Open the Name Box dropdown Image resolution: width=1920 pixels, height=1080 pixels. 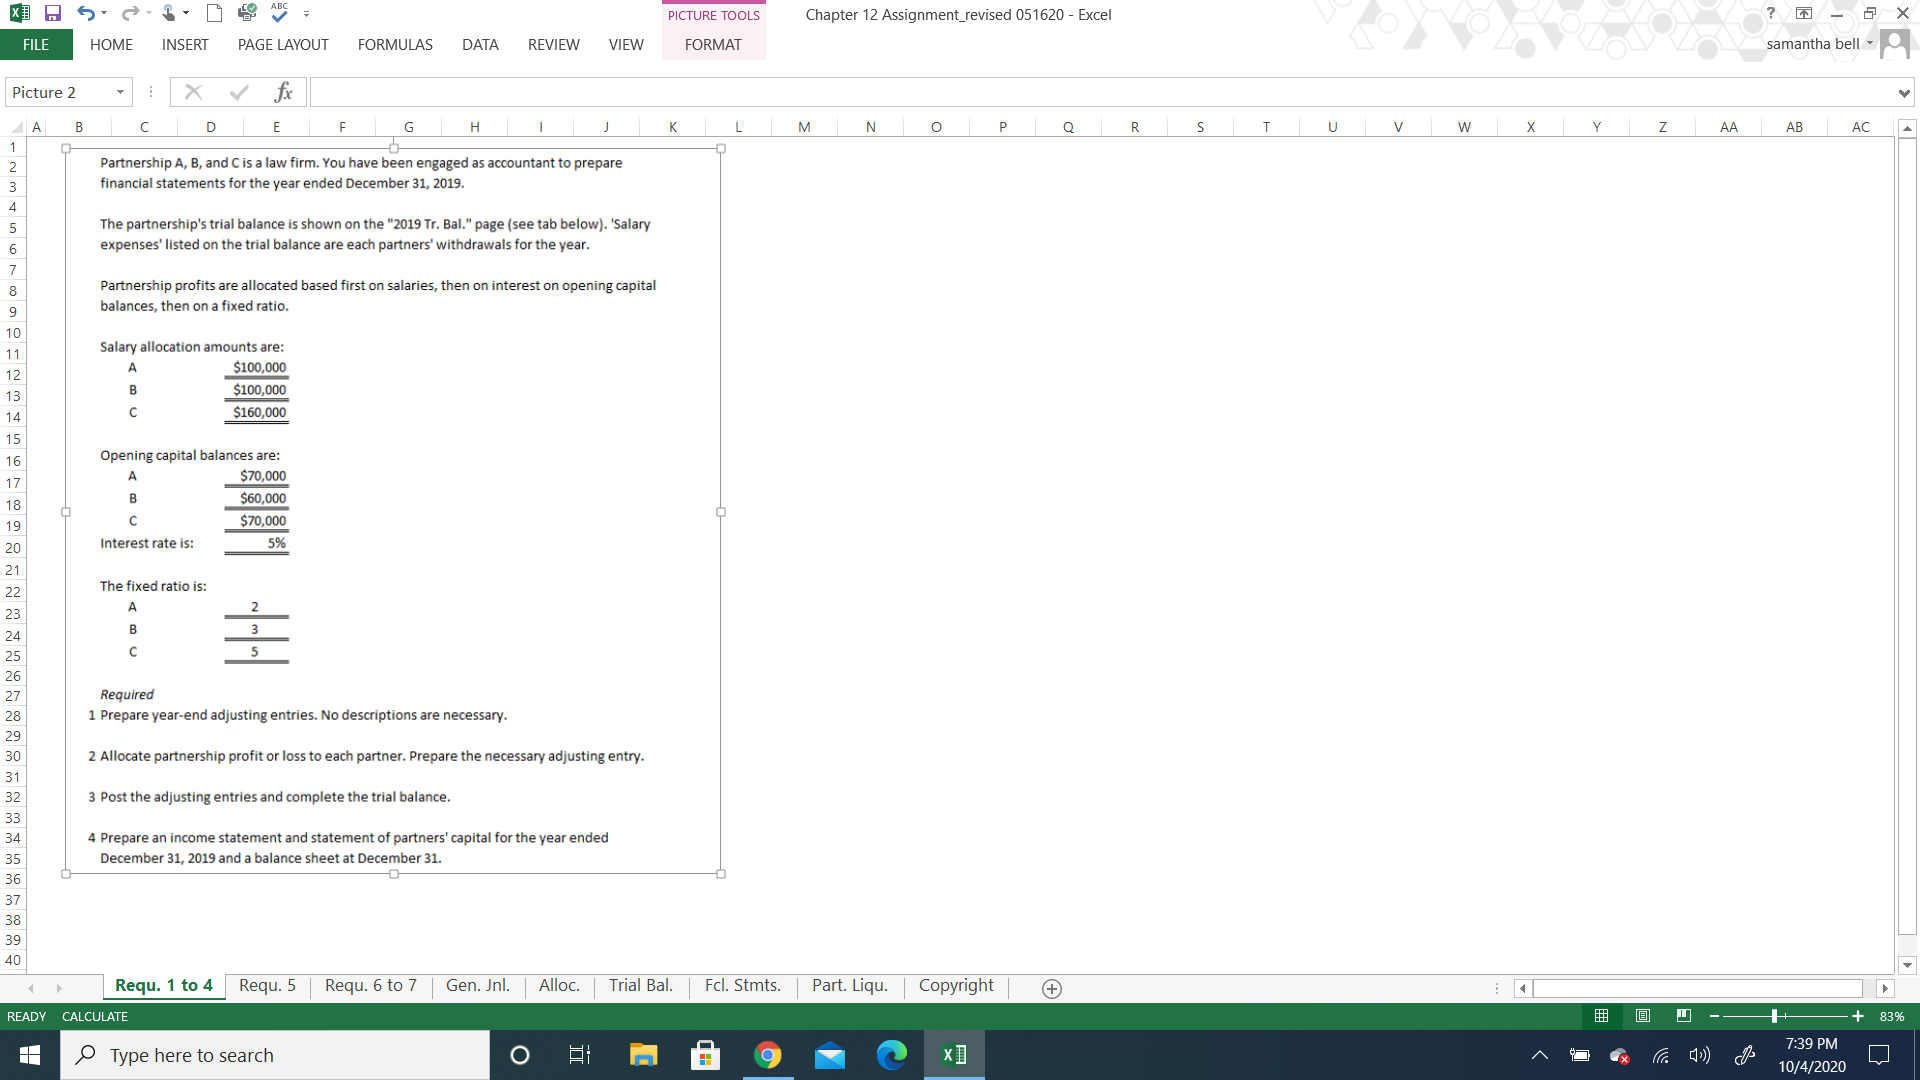[x=119, y=92]
